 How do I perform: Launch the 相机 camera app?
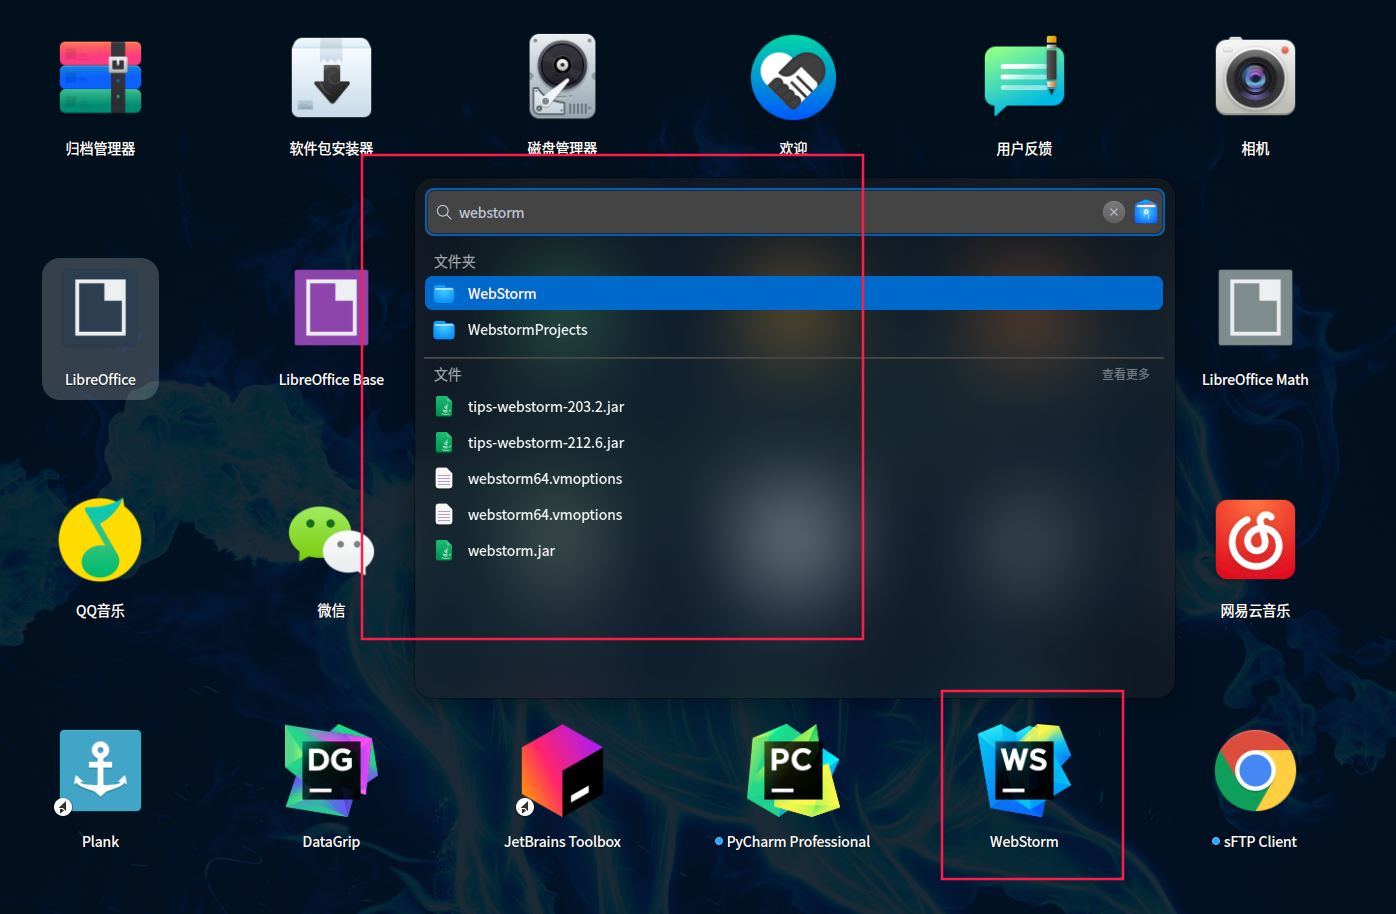[1255, 77]
